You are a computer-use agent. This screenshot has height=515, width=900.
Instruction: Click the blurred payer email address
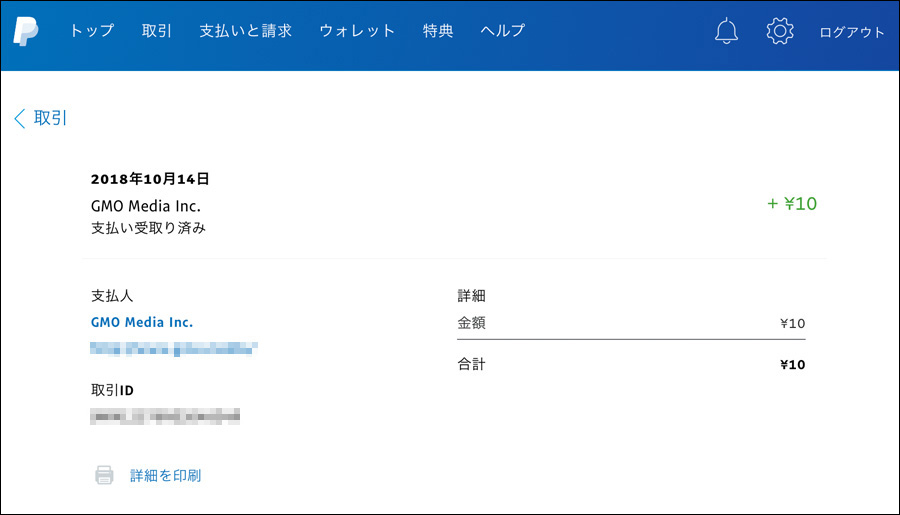pos(174,349)
